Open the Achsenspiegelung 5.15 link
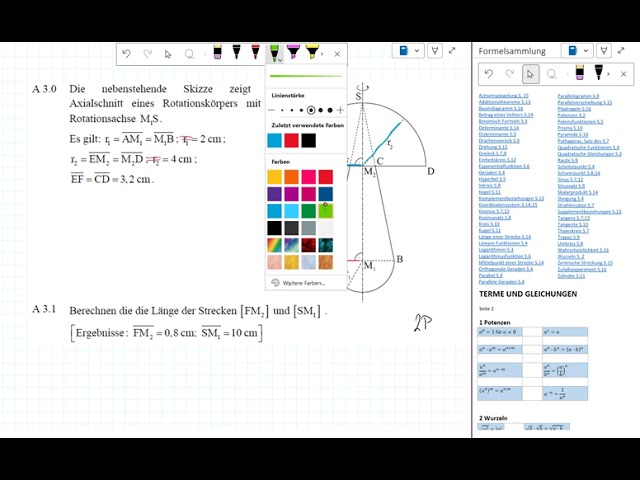This screenshot has width=640, height=480. tap(503, 96)
